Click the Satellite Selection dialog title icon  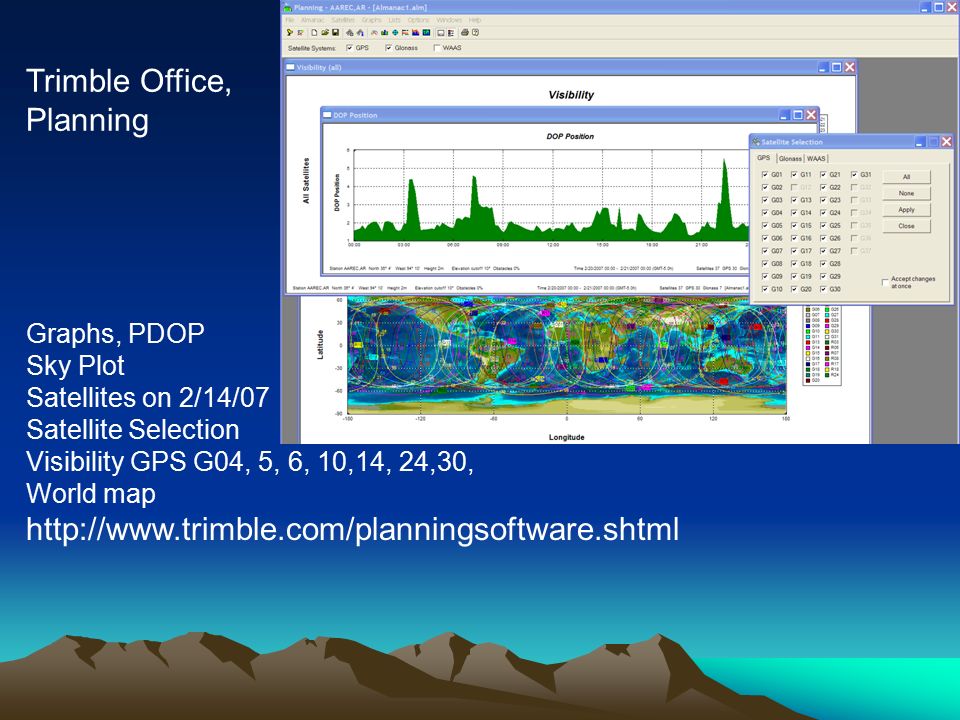[756, 141]
